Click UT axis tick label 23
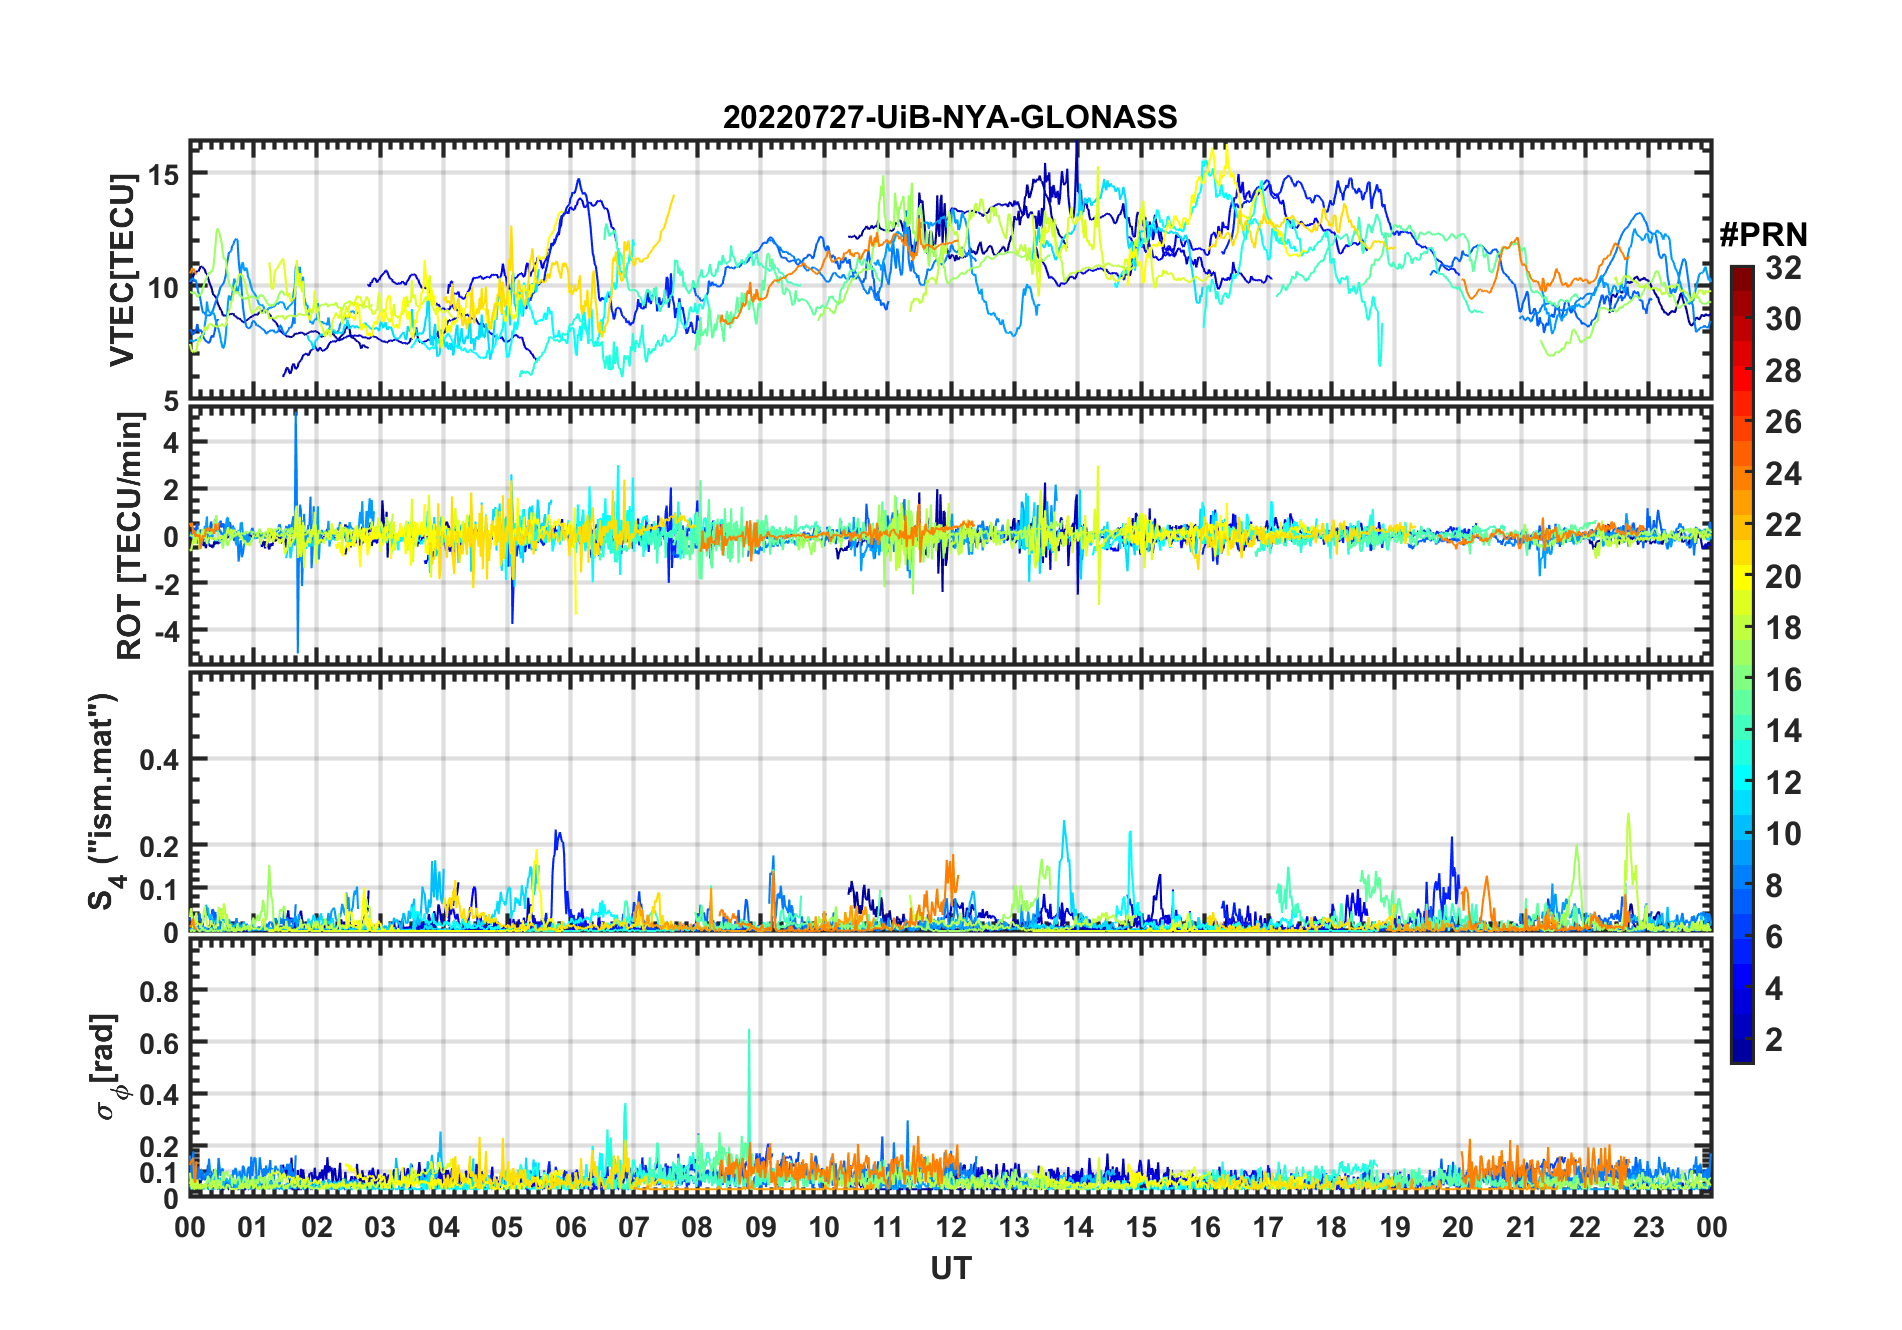 click(1649, 1227)
